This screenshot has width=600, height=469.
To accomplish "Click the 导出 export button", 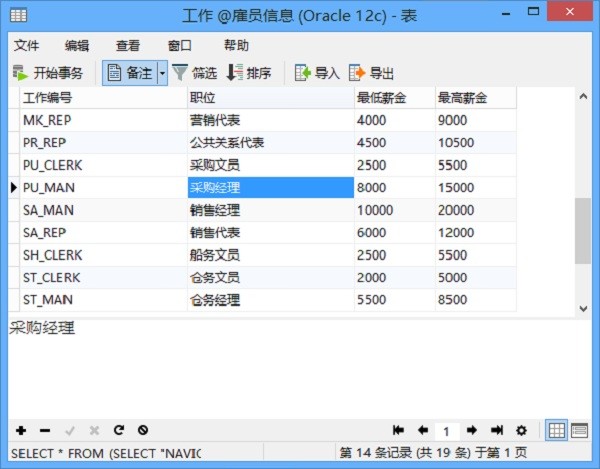I will pyautogui.click(x=371, y=73).
